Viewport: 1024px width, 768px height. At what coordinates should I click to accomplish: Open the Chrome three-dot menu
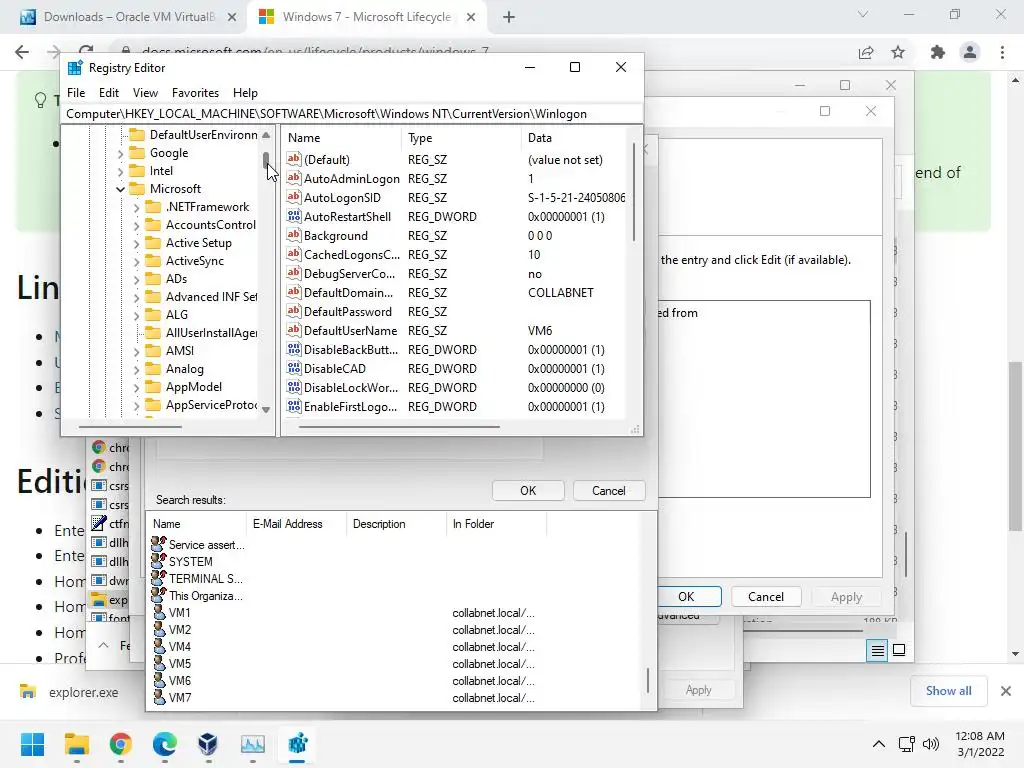[x=1002, y=52]
